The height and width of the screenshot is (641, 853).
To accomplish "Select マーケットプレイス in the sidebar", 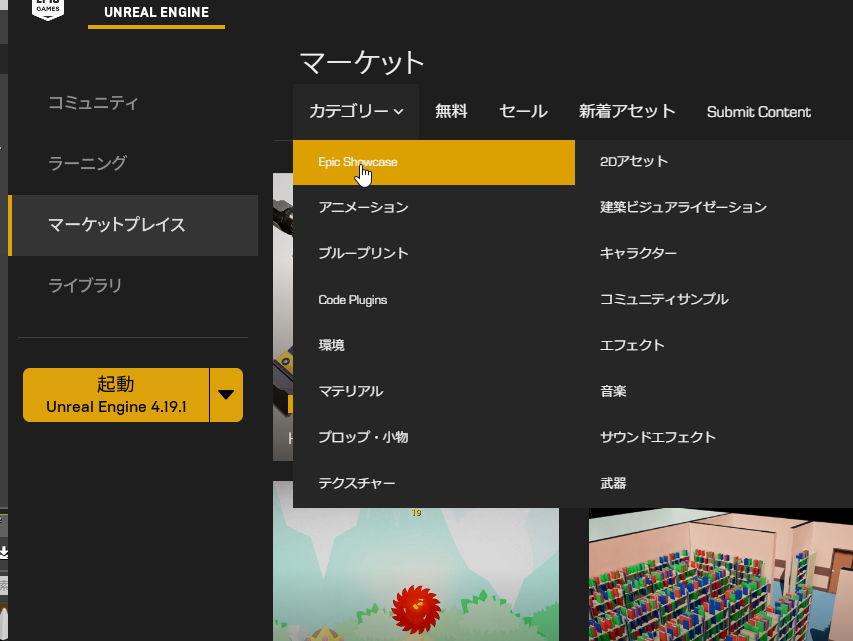I will coord(114,225).
